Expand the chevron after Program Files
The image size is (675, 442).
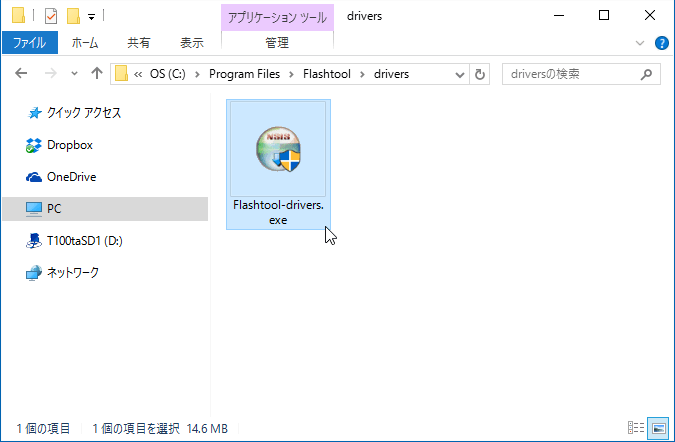(x=291, y=74)
